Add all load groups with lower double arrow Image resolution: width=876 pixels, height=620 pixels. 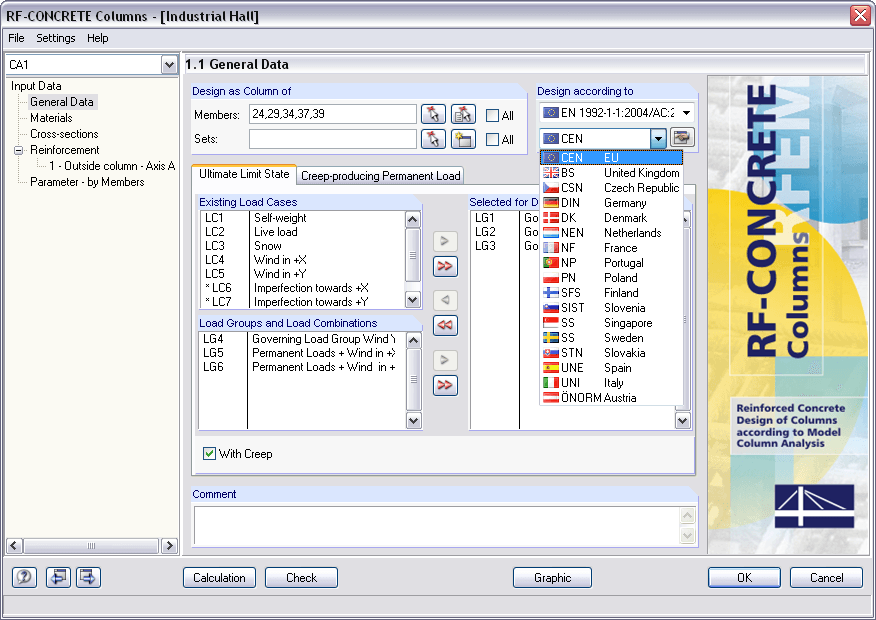coord(445,385)
